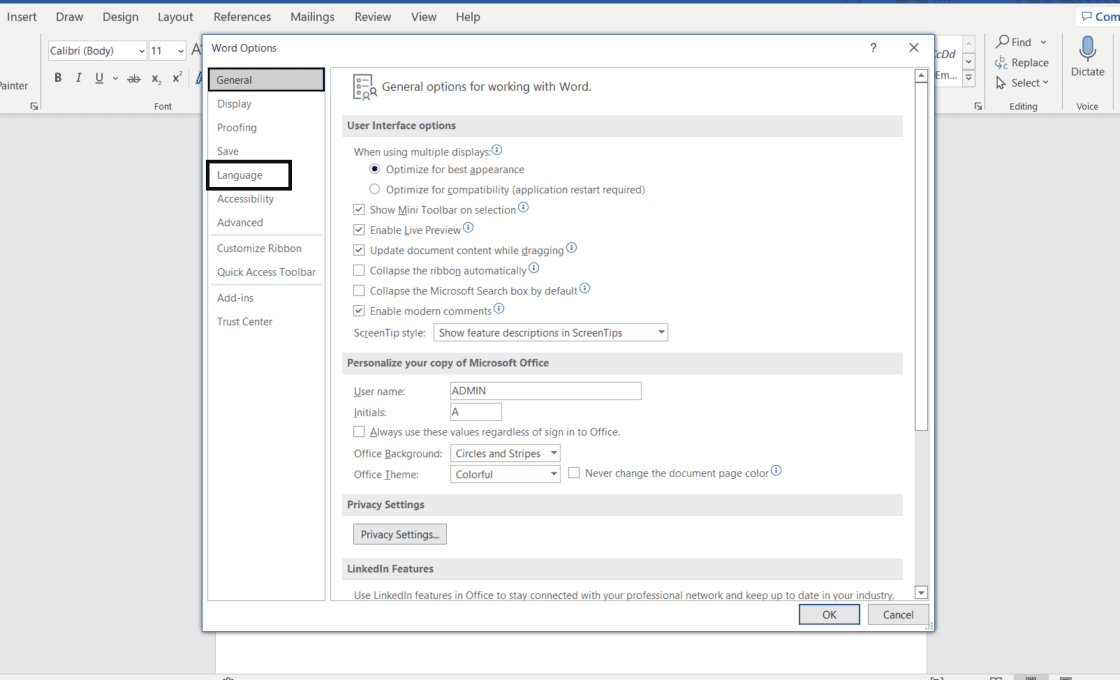Open the Word Options help question mark
Screen dimensions: 1120x680
(873, 48)
